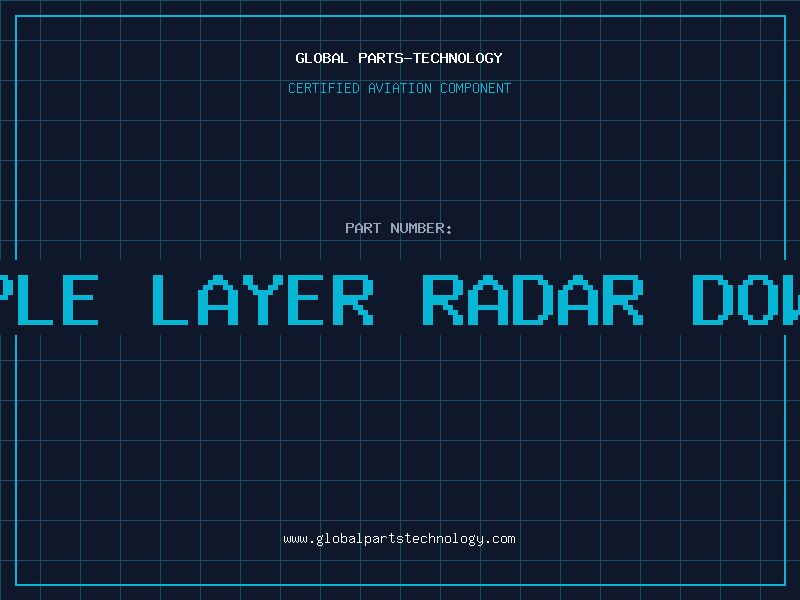Click the CERTIFIED AVIATION COMPONENT subtitle
Screen dimensions: 800x600
pyautogui.click(x=399, y=88)
